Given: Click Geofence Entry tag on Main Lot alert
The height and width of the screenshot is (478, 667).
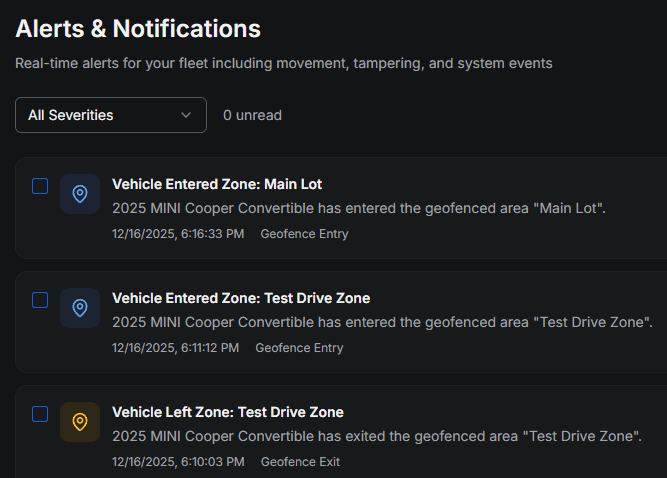Looking at the screenshot, I should click(304, 234).
